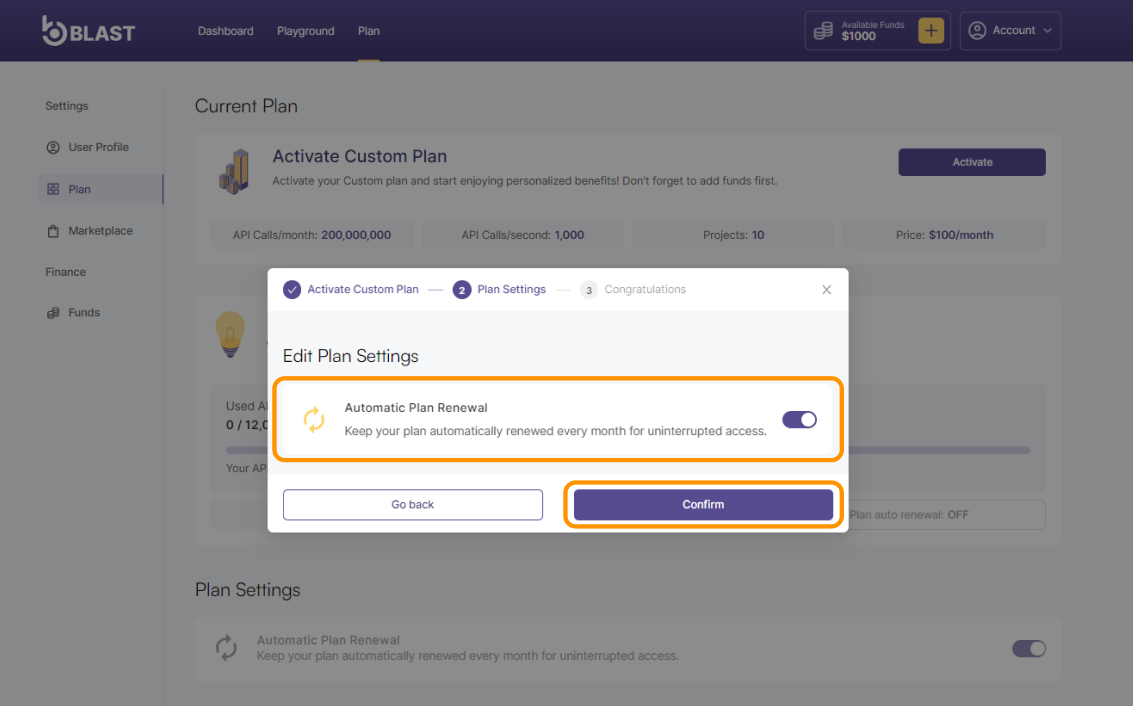This screenshot has width=1133, height=706.
Task: Select the Plan item in sidebar
Action: point(79,189)
